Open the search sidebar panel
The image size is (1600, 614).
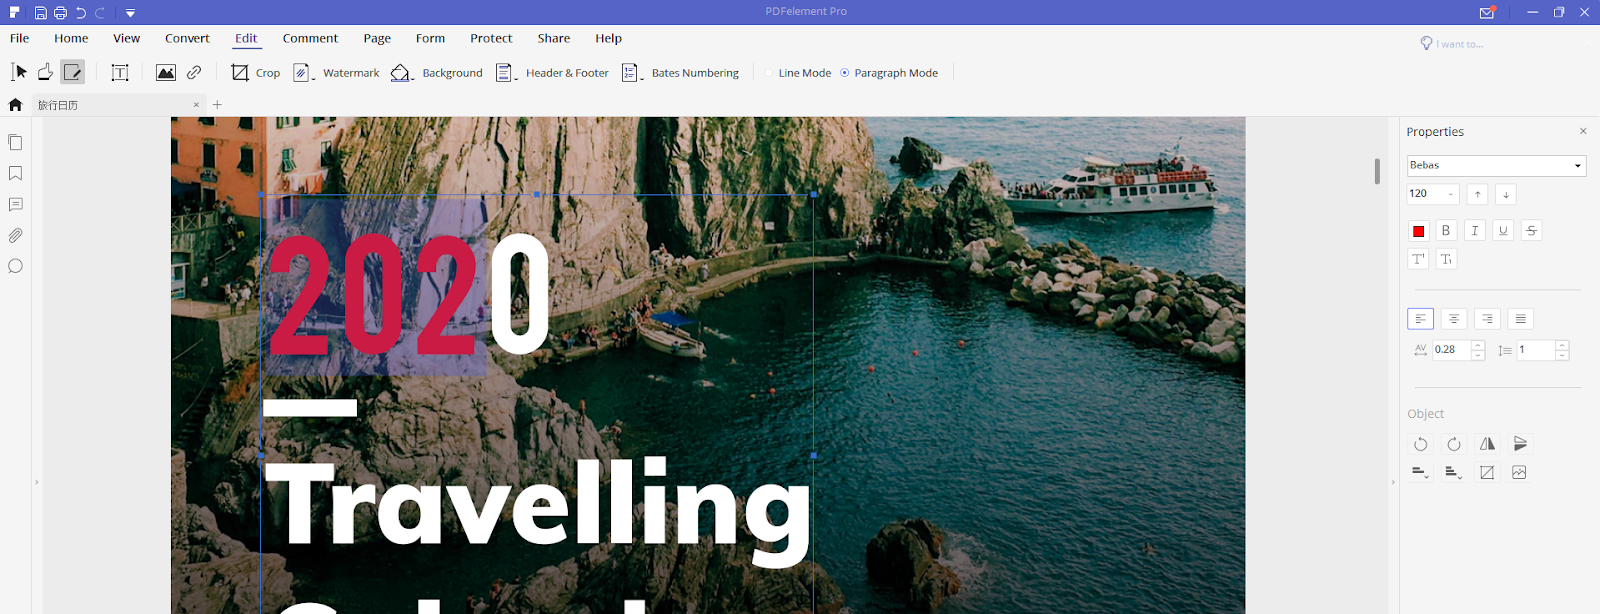pyautogui.click(x=15, y=266)
